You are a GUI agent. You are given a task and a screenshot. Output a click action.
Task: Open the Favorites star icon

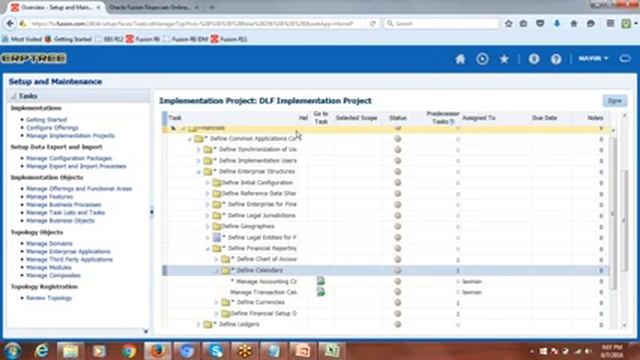pos(504,59)
